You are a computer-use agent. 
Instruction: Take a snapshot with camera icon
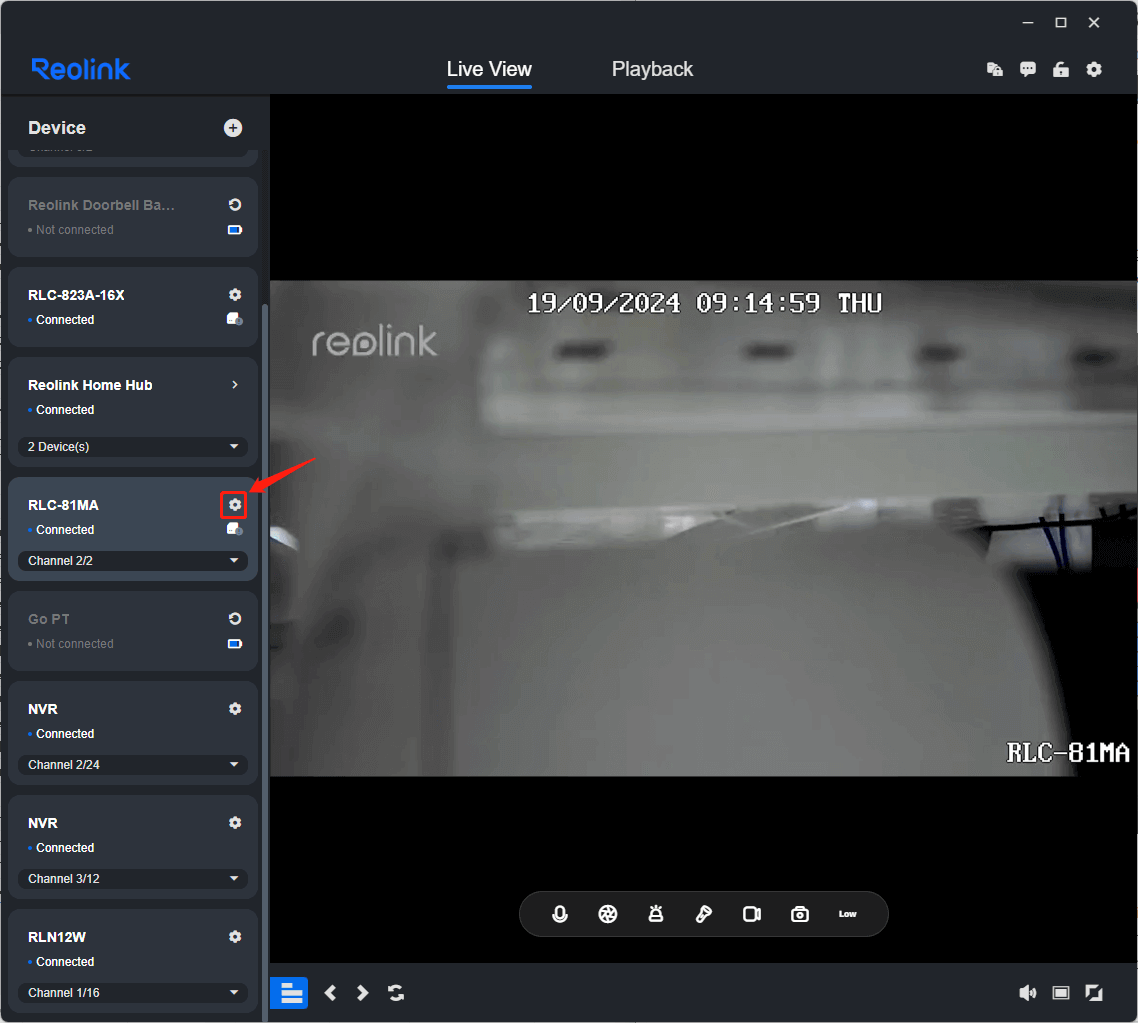(x=800, y=914)
